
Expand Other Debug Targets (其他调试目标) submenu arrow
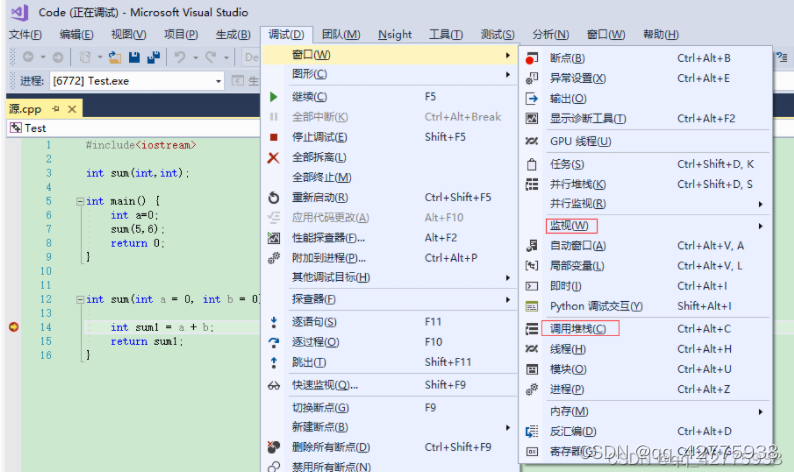pos(507,278)
